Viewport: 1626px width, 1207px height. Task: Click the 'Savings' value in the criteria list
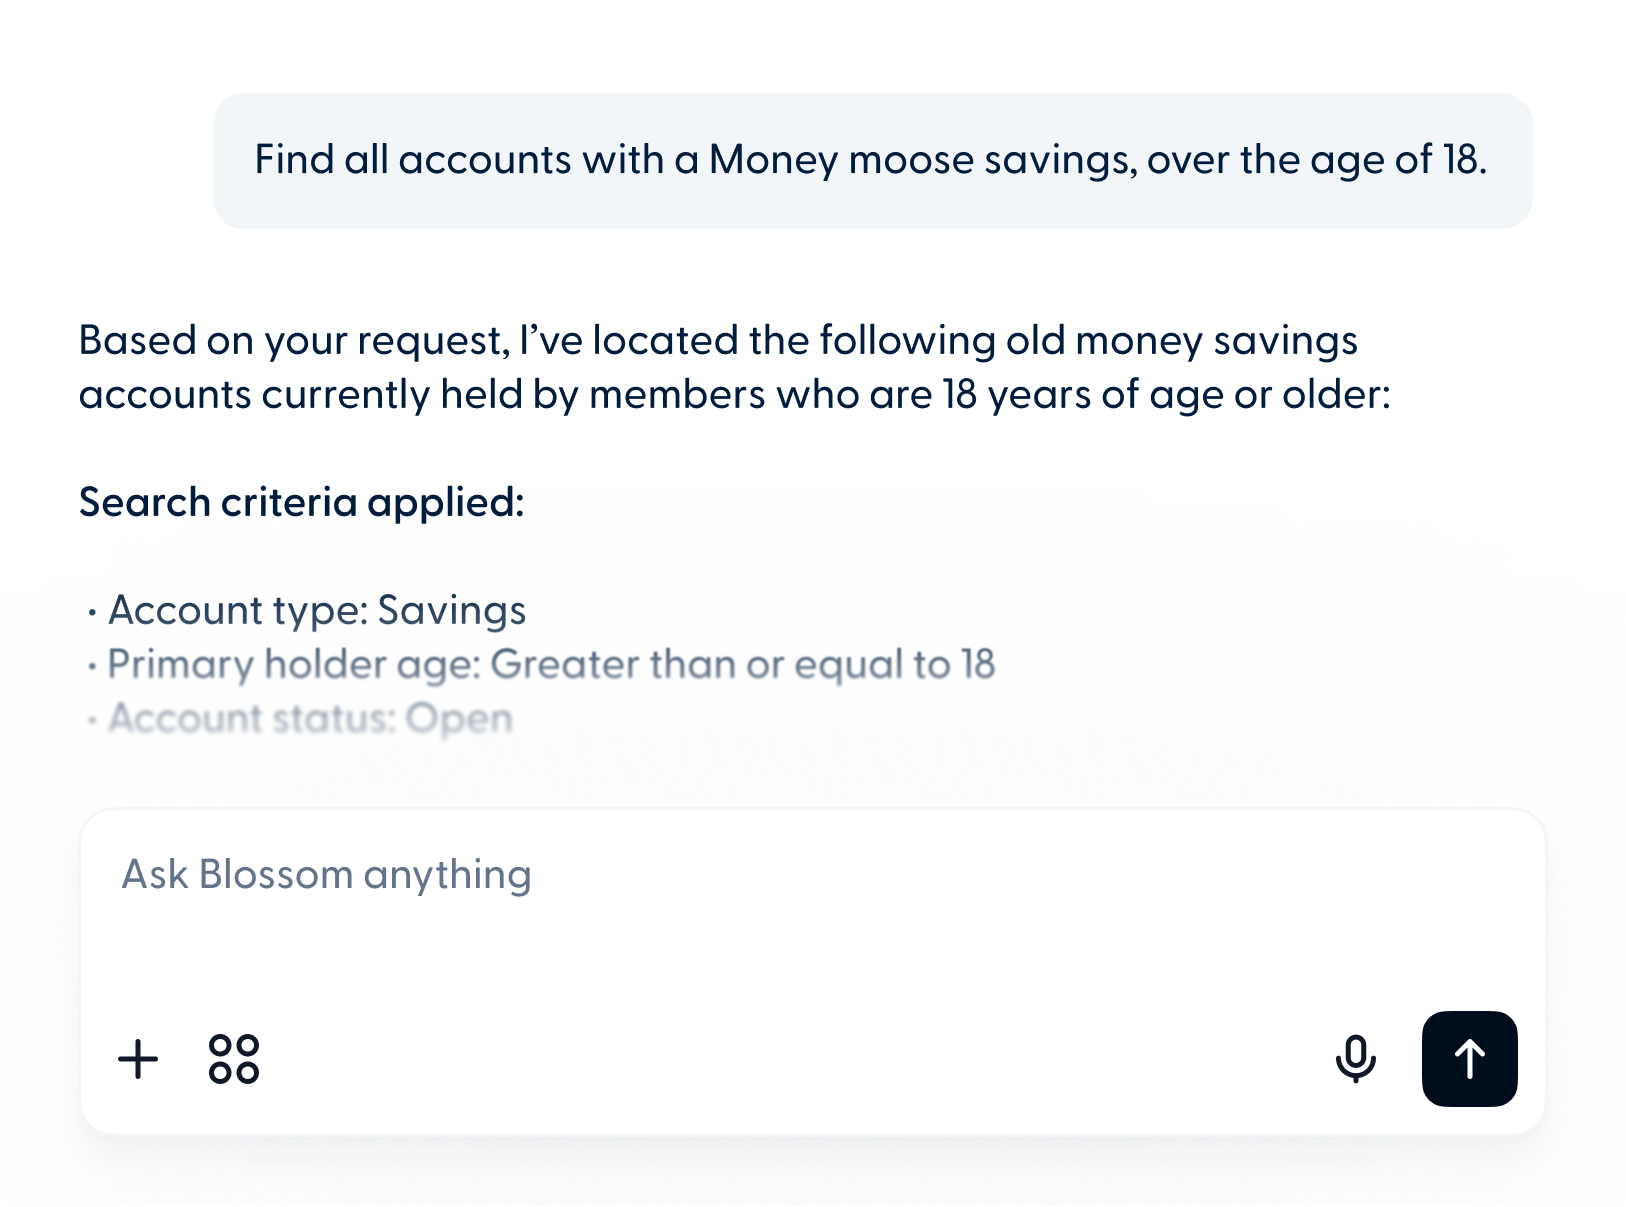(x=452, y=611)
